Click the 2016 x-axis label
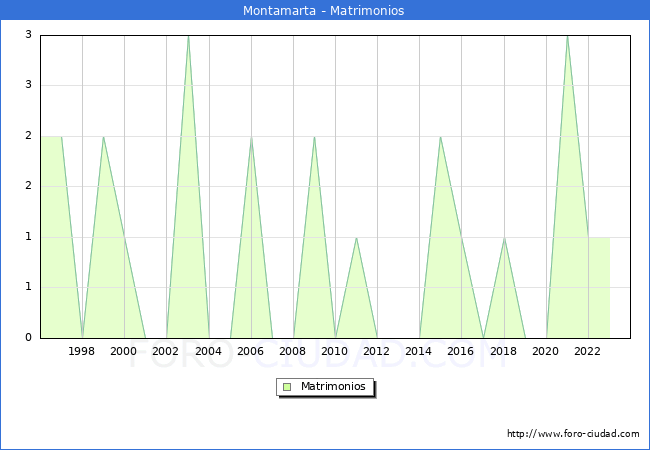This screenshot has width=650, height=450. [x=461, y=351]
